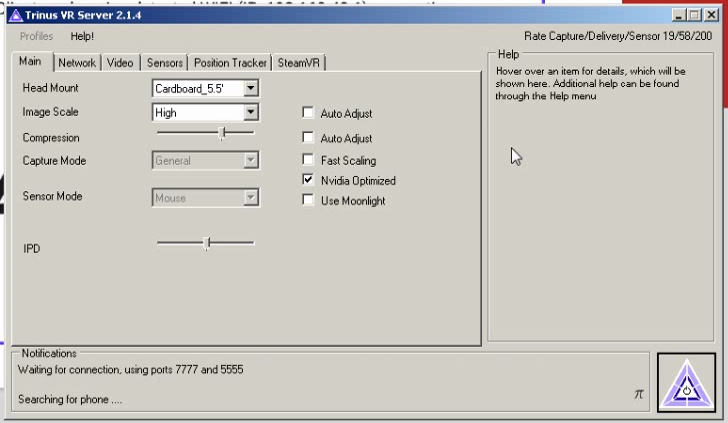Click the Head Mount label
Viewport: 728px width, 423px height.
(51, 88)
